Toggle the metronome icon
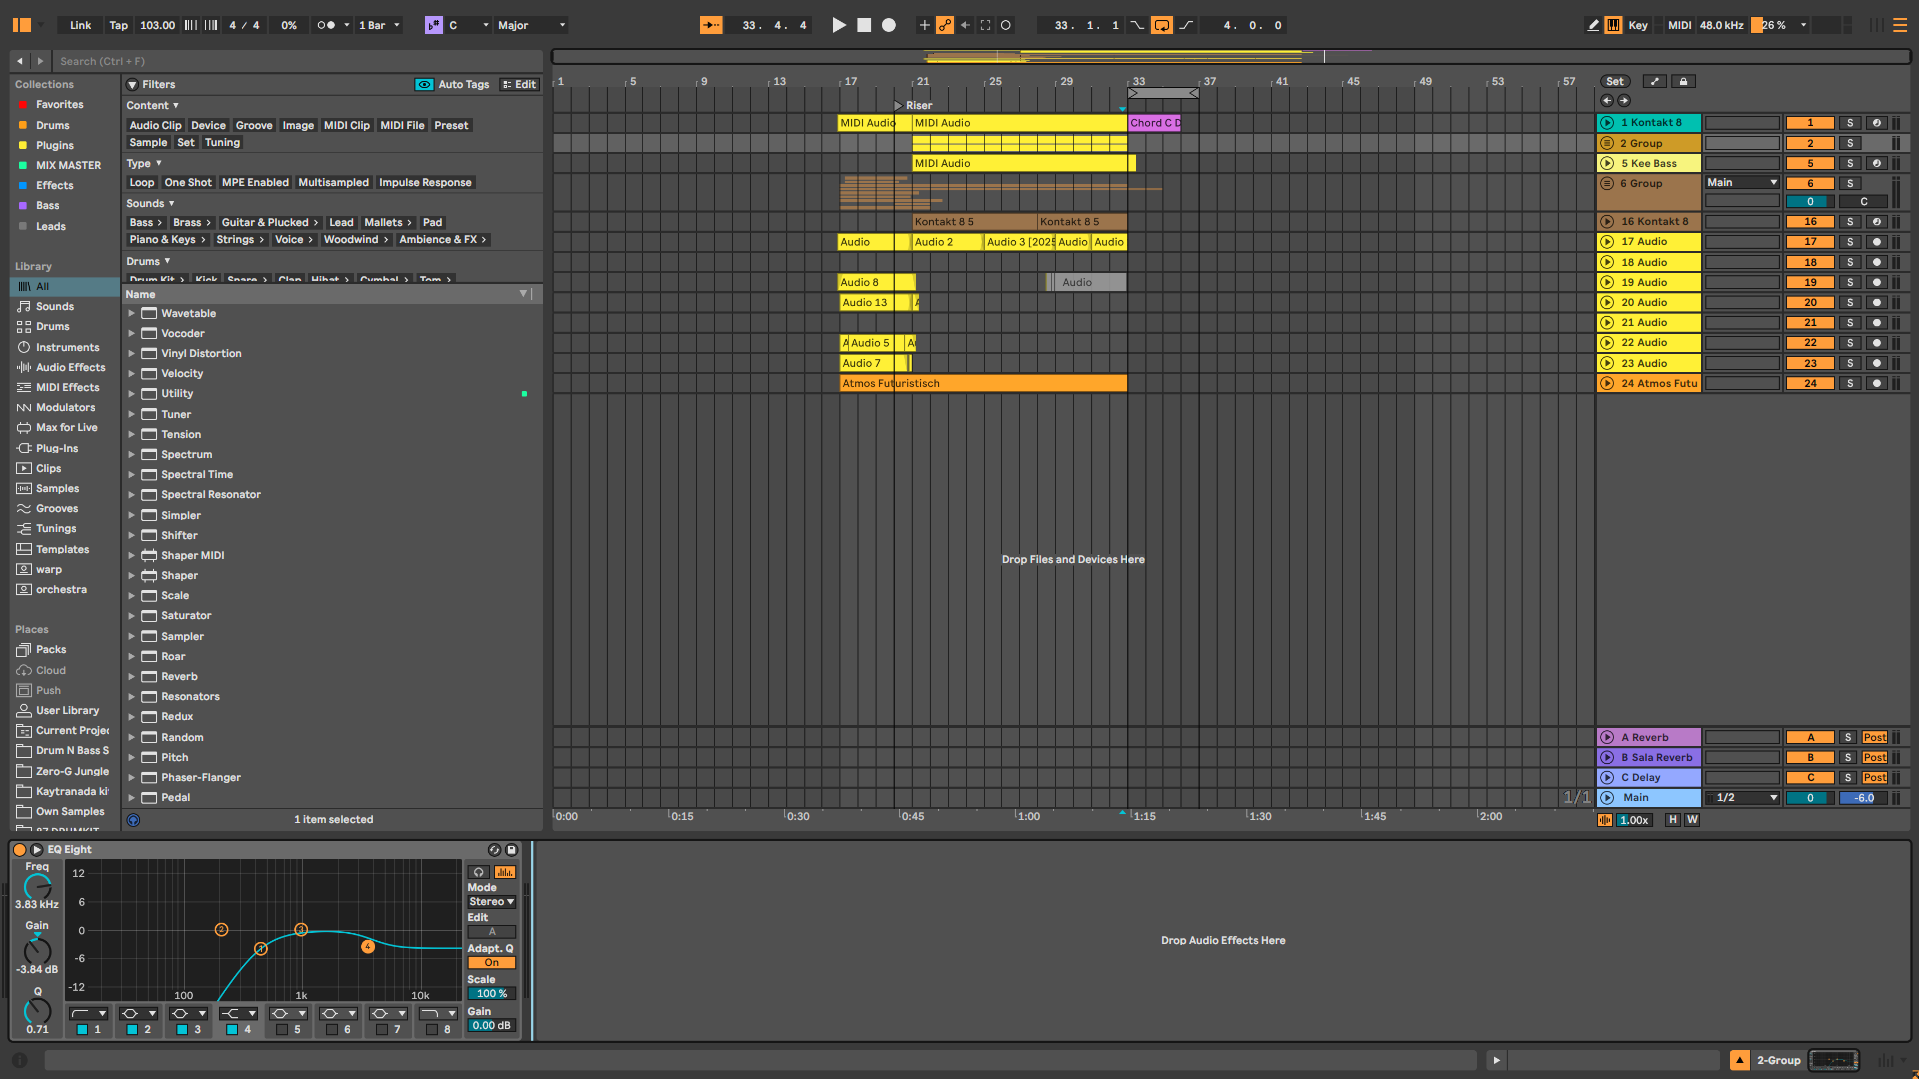The height and width of the screenshot is (1079, 1919). (326, 25)
